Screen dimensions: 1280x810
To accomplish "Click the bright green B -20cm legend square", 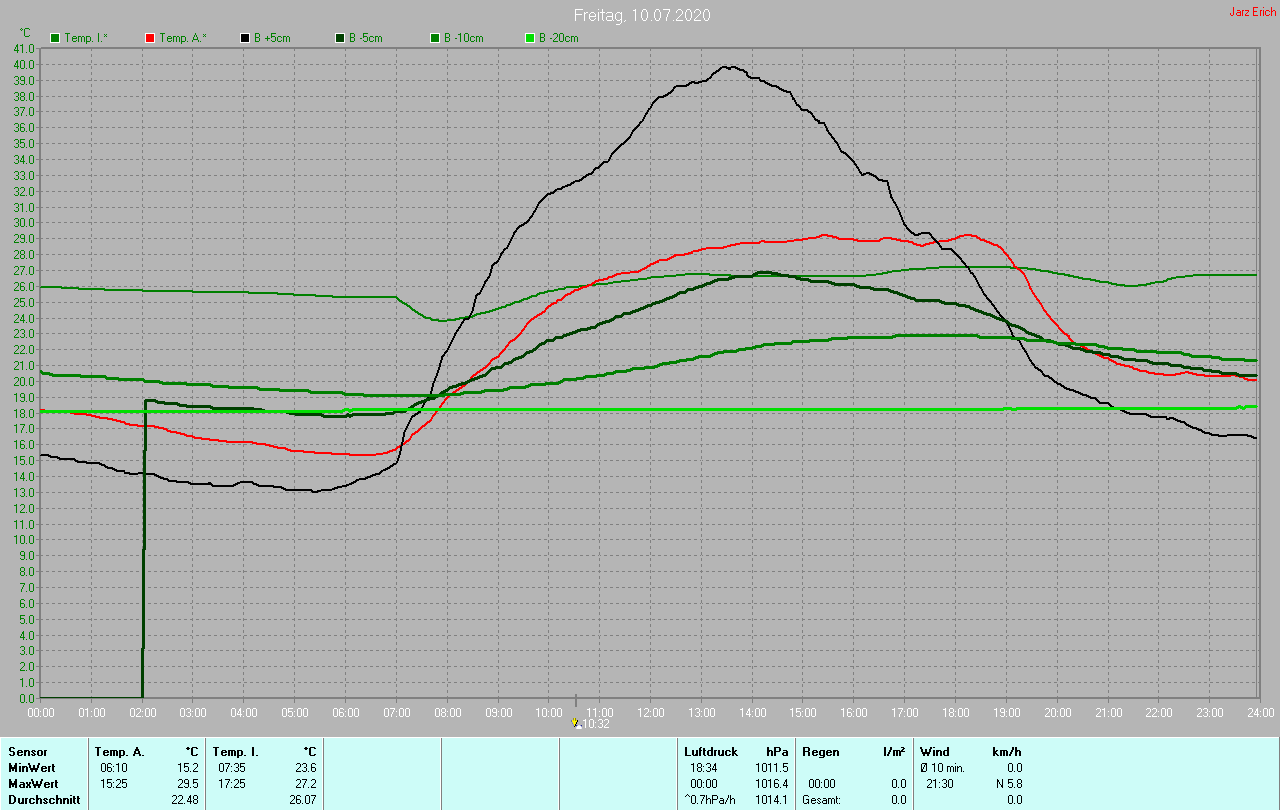I will point(530,38).
